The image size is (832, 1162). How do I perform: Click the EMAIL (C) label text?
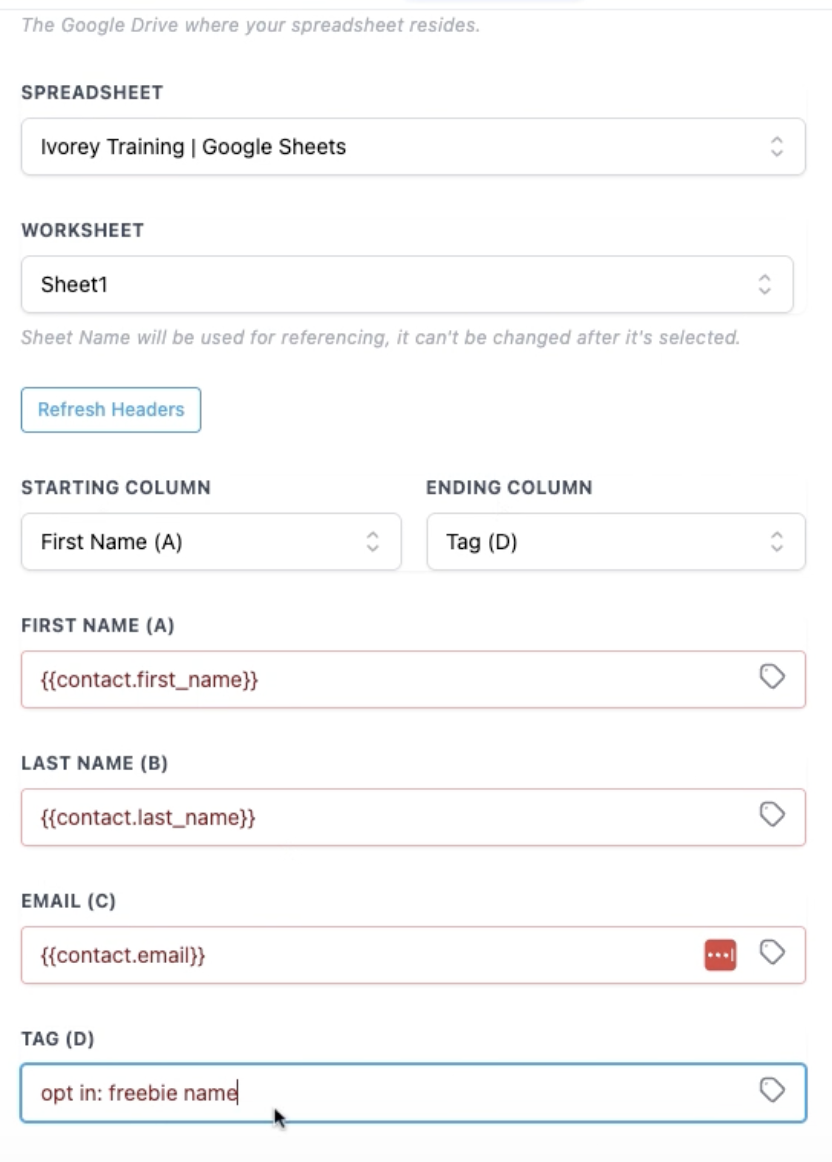69,901
